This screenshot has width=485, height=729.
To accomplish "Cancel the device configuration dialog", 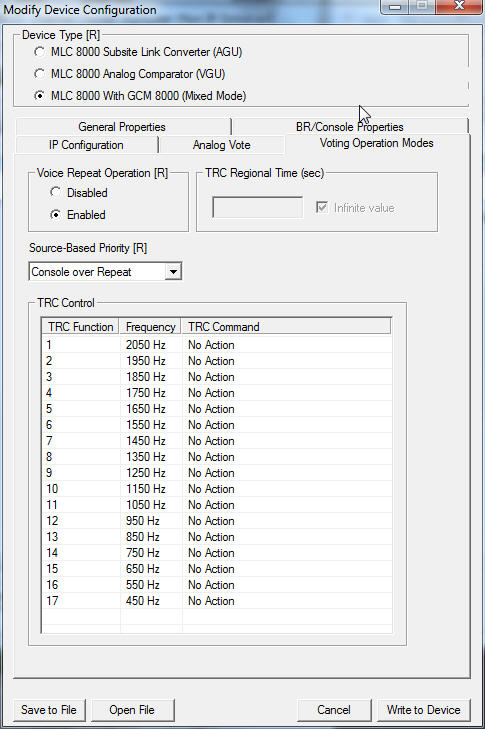I will point(334,710).
